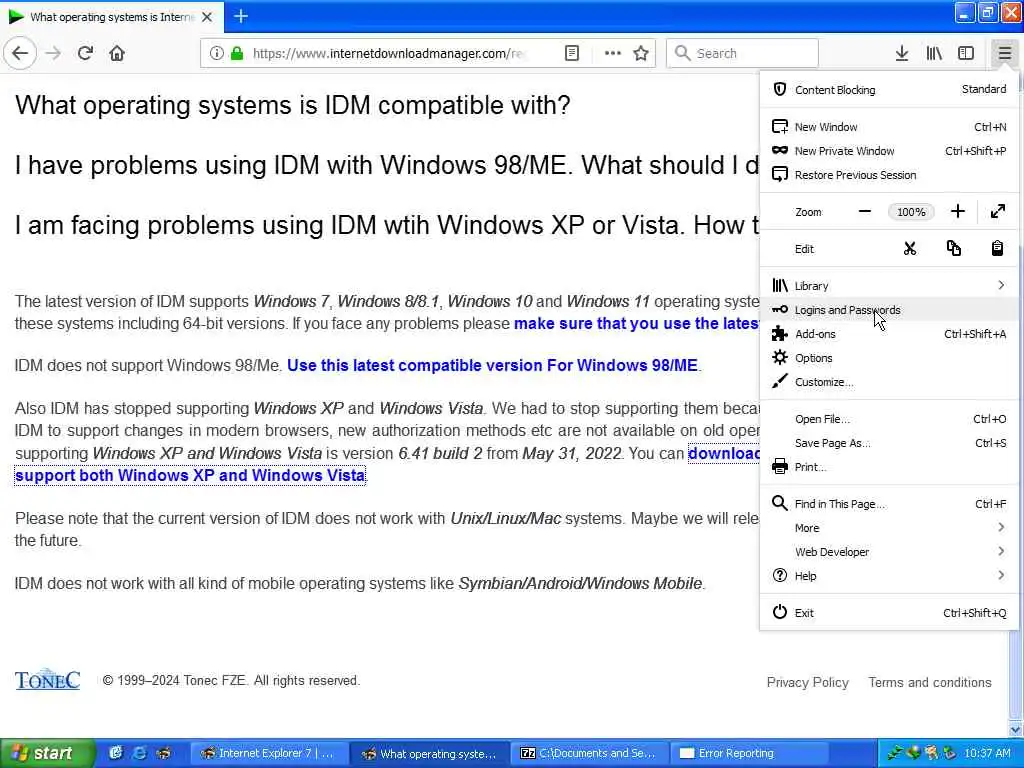Close the IDM tab
1024x768 pixels.
(207, 17)
